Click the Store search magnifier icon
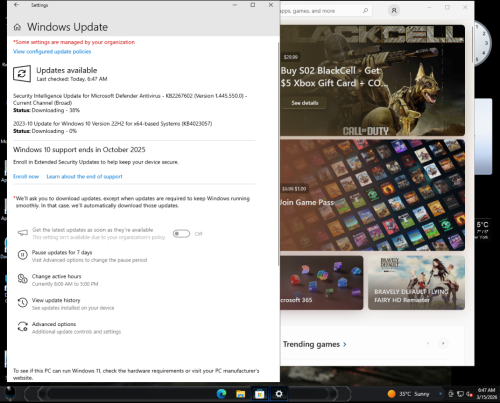500x403 pixels. [365, 11]
